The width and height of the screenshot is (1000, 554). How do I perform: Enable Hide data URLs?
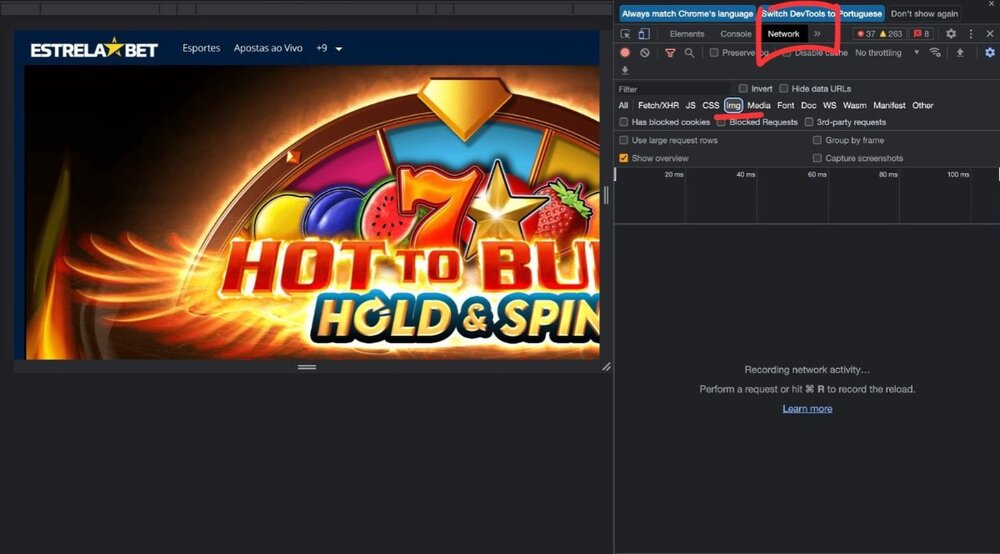(x=784, y=89)
